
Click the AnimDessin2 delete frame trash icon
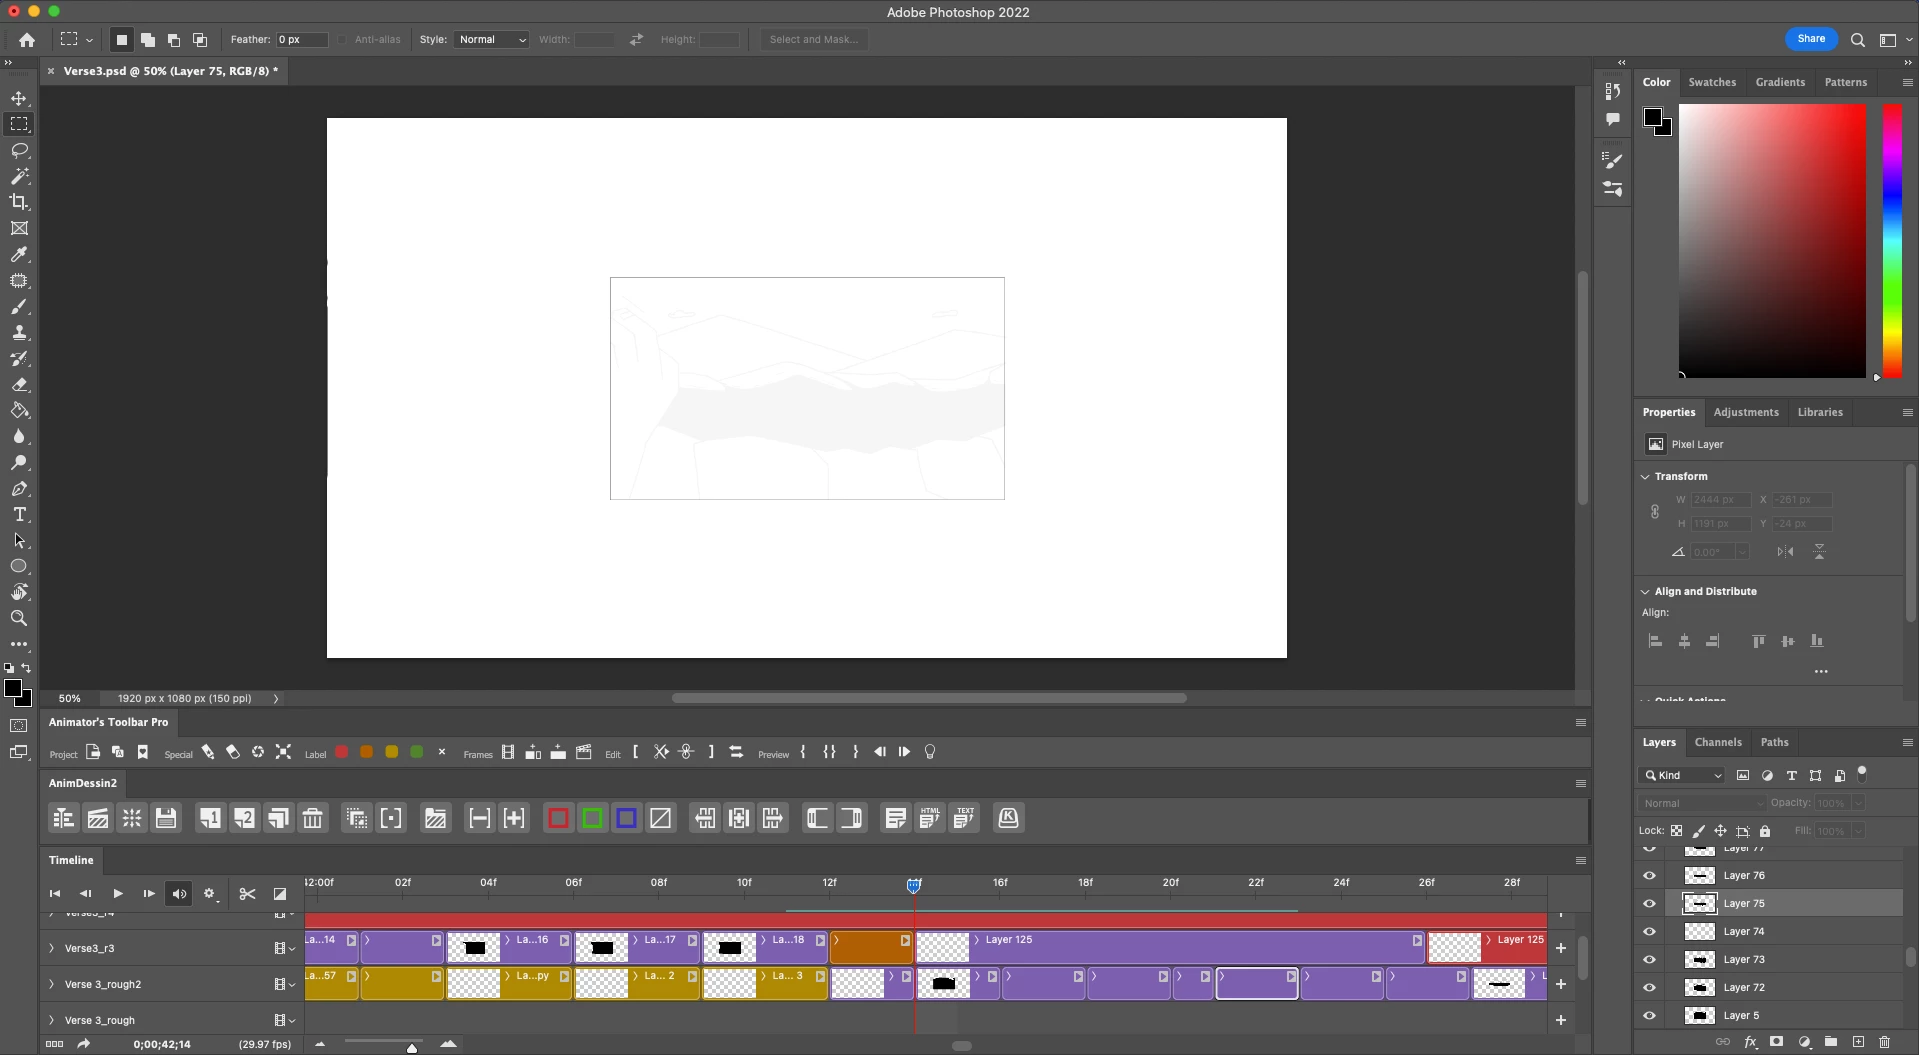tap(313, 818)
